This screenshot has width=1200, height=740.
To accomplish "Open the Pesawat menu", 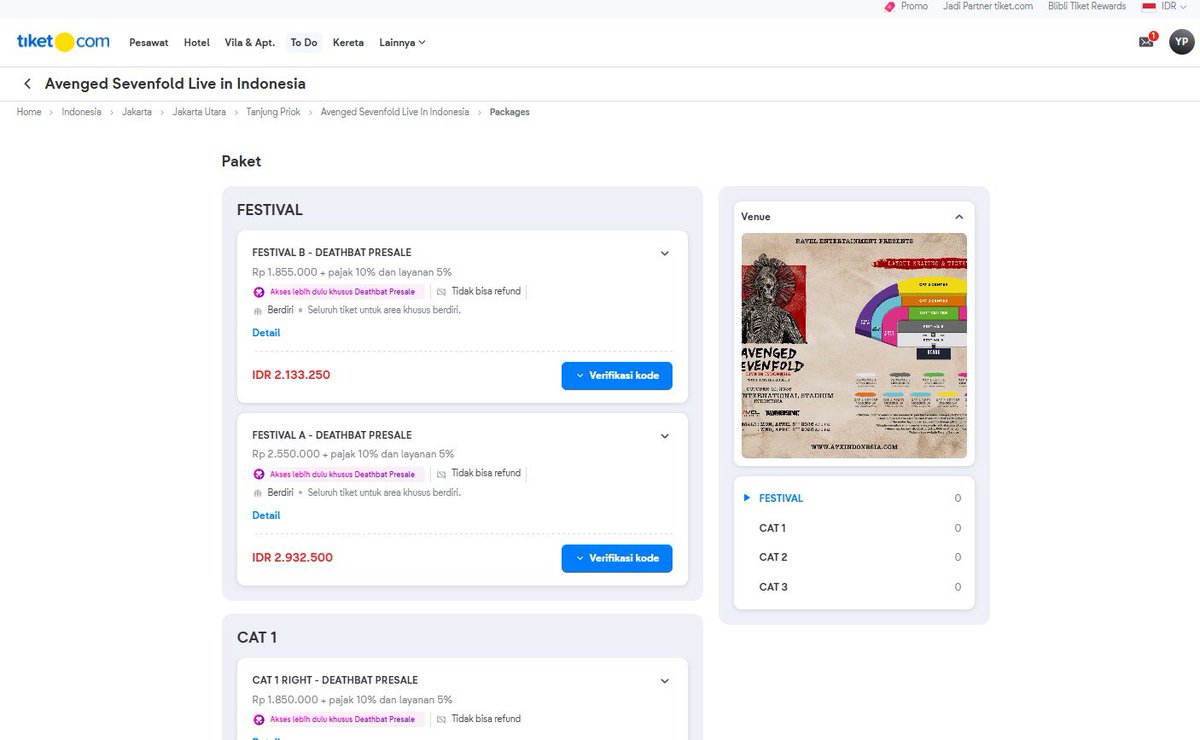I will pos(148,43).
